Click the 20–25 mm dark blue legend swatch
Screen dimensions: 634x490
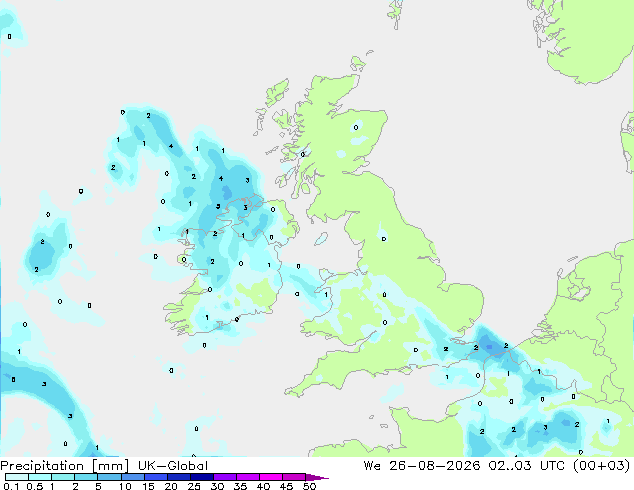point(178,477)
